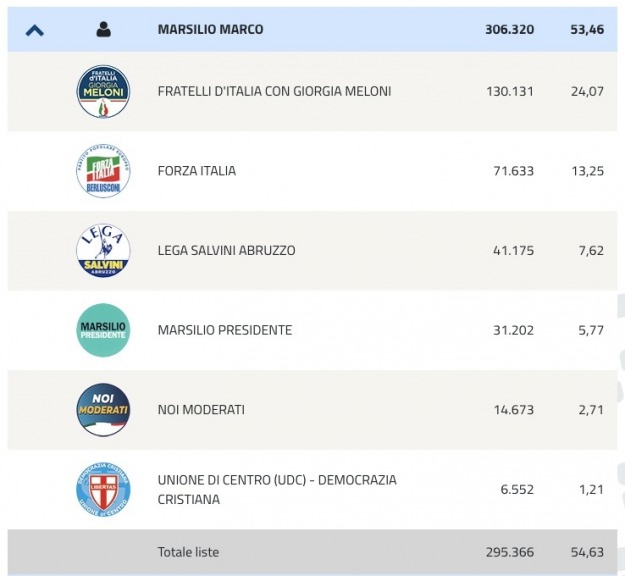Click the vote count 41.175
This screenshot has height=576, width=625.
513,250
